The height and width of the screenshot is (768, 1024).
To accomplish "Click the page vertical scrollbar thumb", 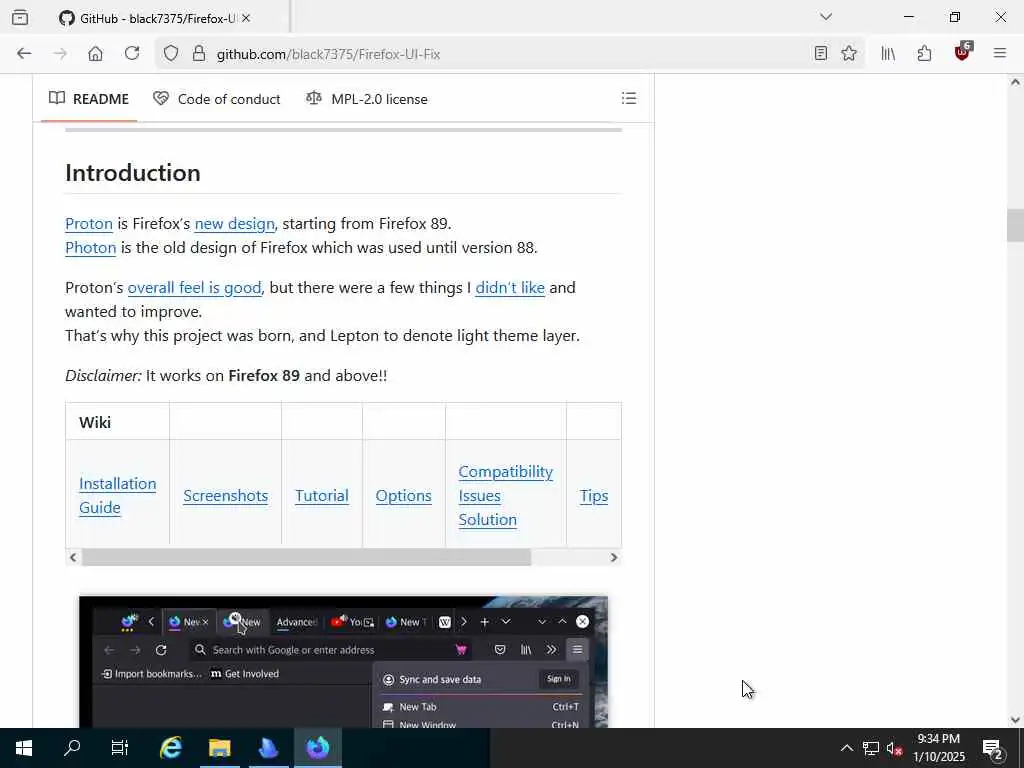I will (1015, 225).
